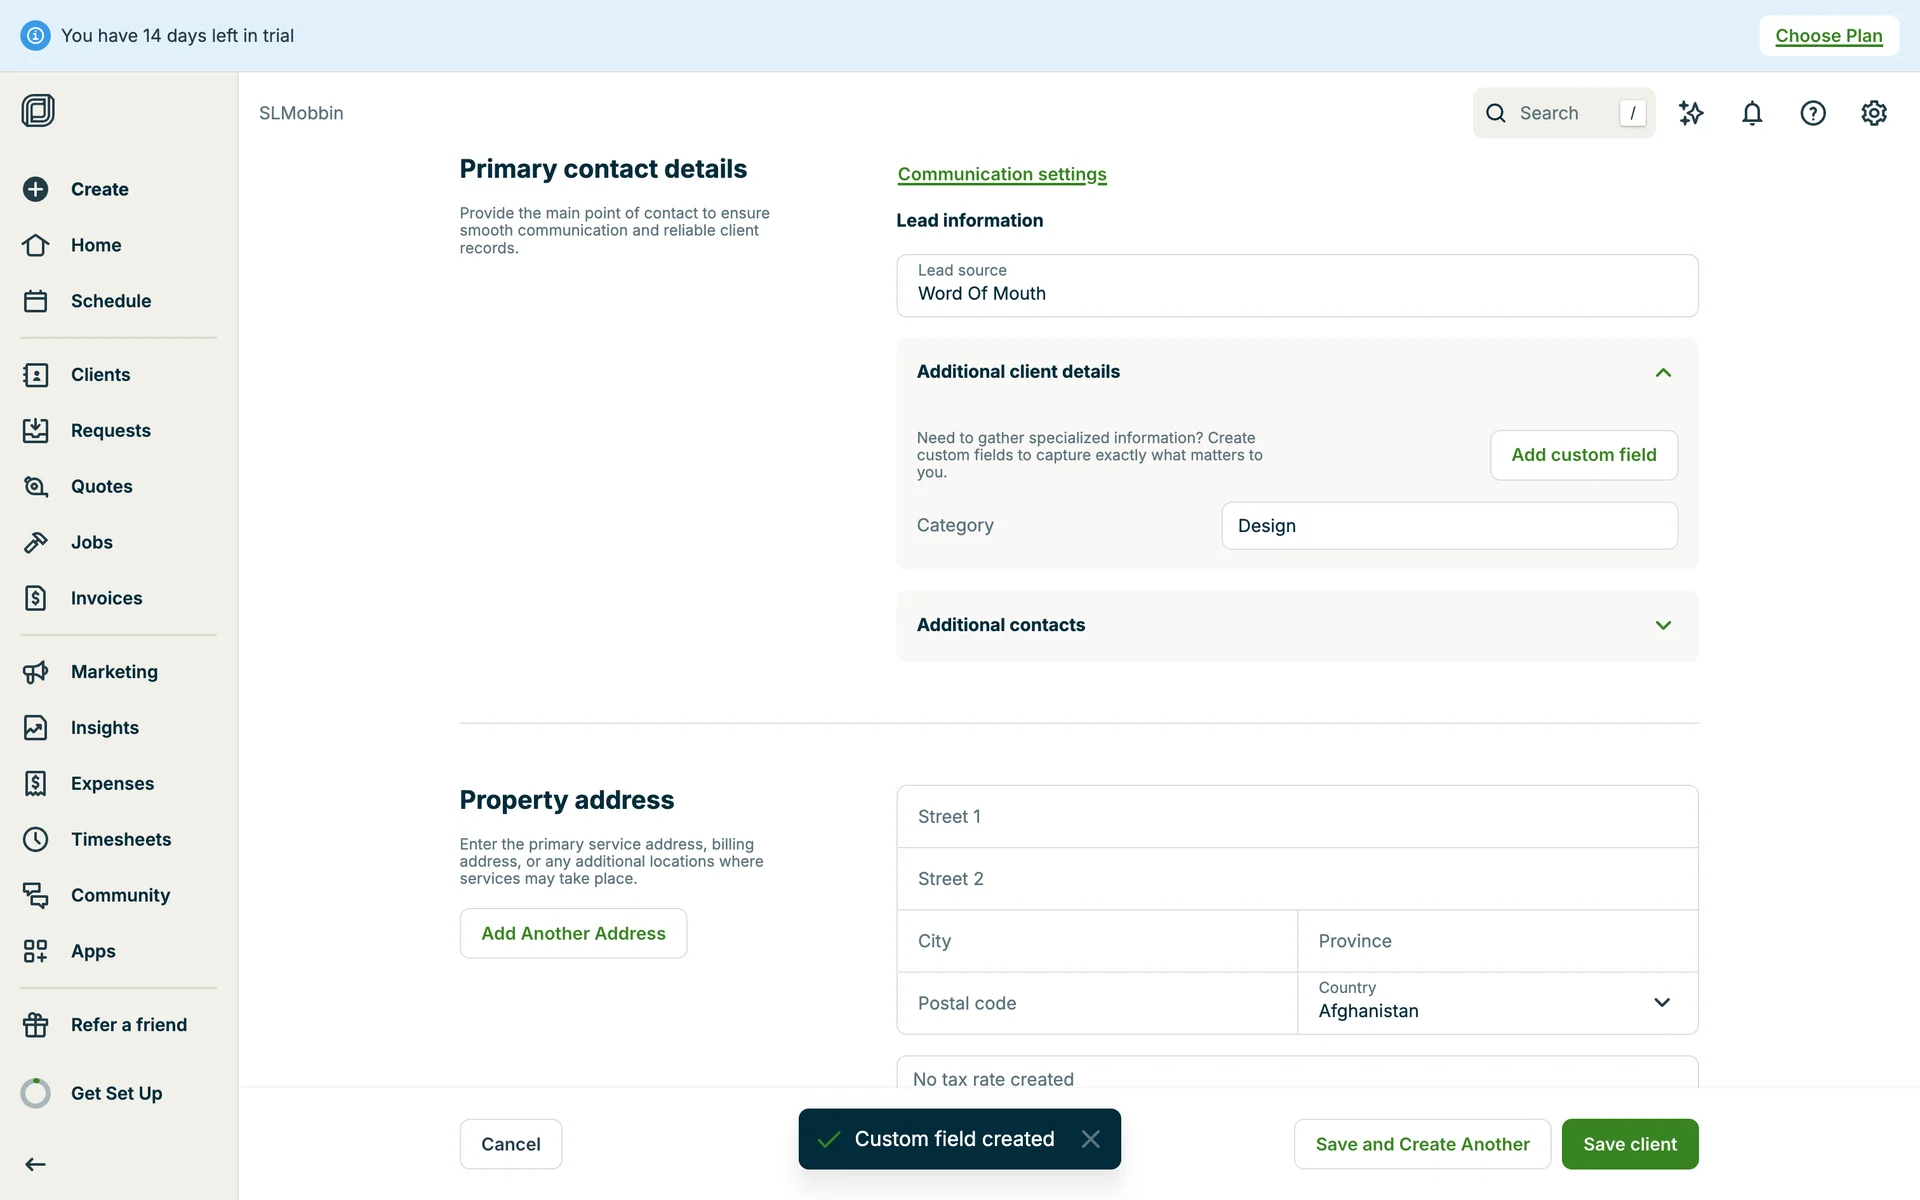Open the Country dropdown
This screenshot has width=1920, height=1200.
1497,1002
